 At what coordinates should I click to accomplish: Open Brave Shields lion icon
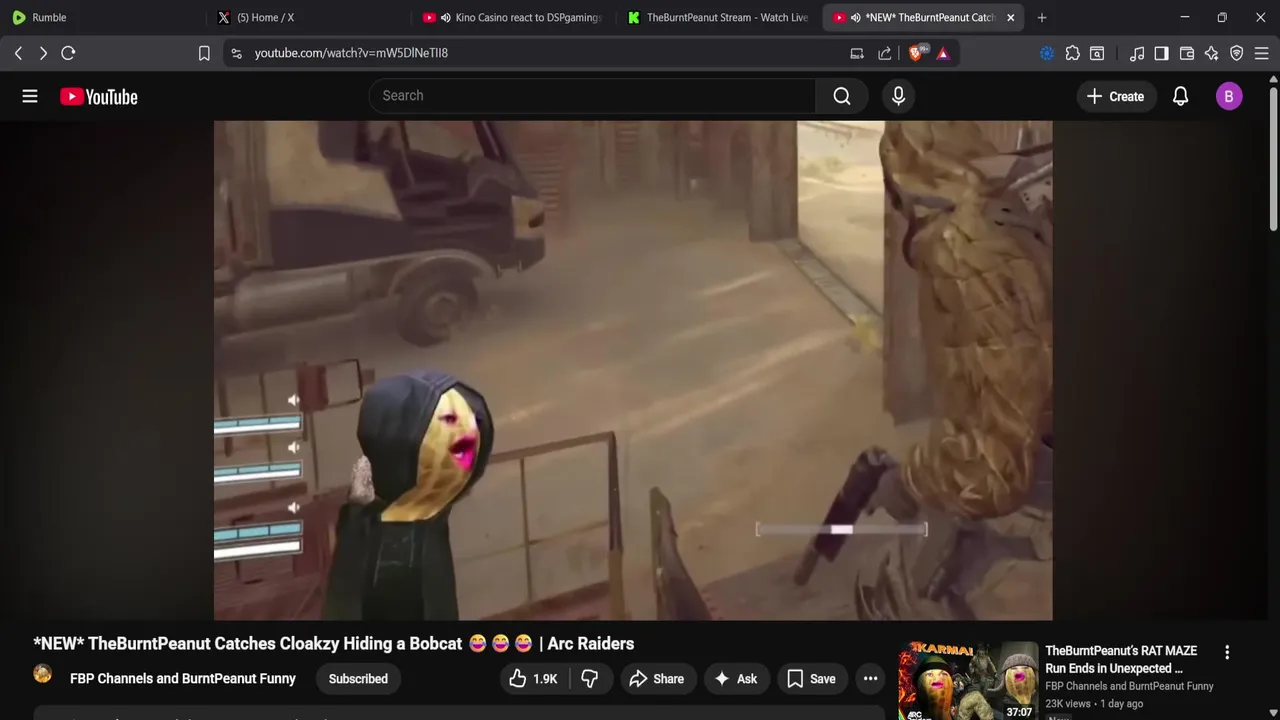pos(916,53)
